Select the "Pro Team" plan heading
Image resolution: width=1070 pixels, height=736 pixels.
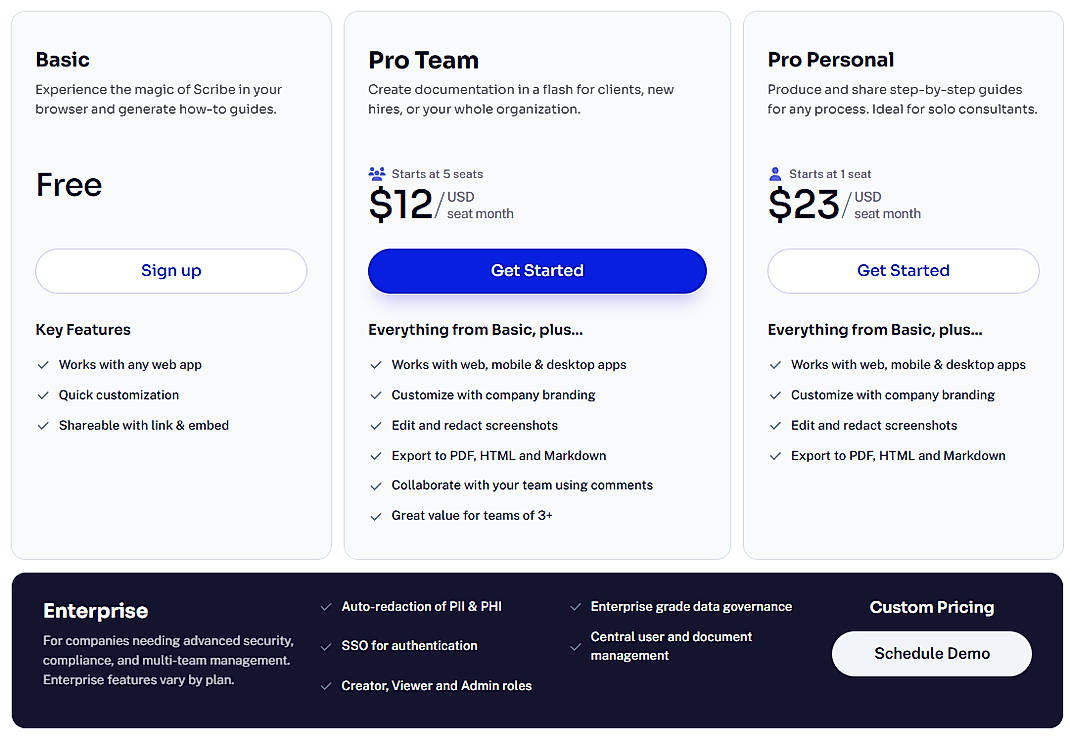(x=423, y=59)
